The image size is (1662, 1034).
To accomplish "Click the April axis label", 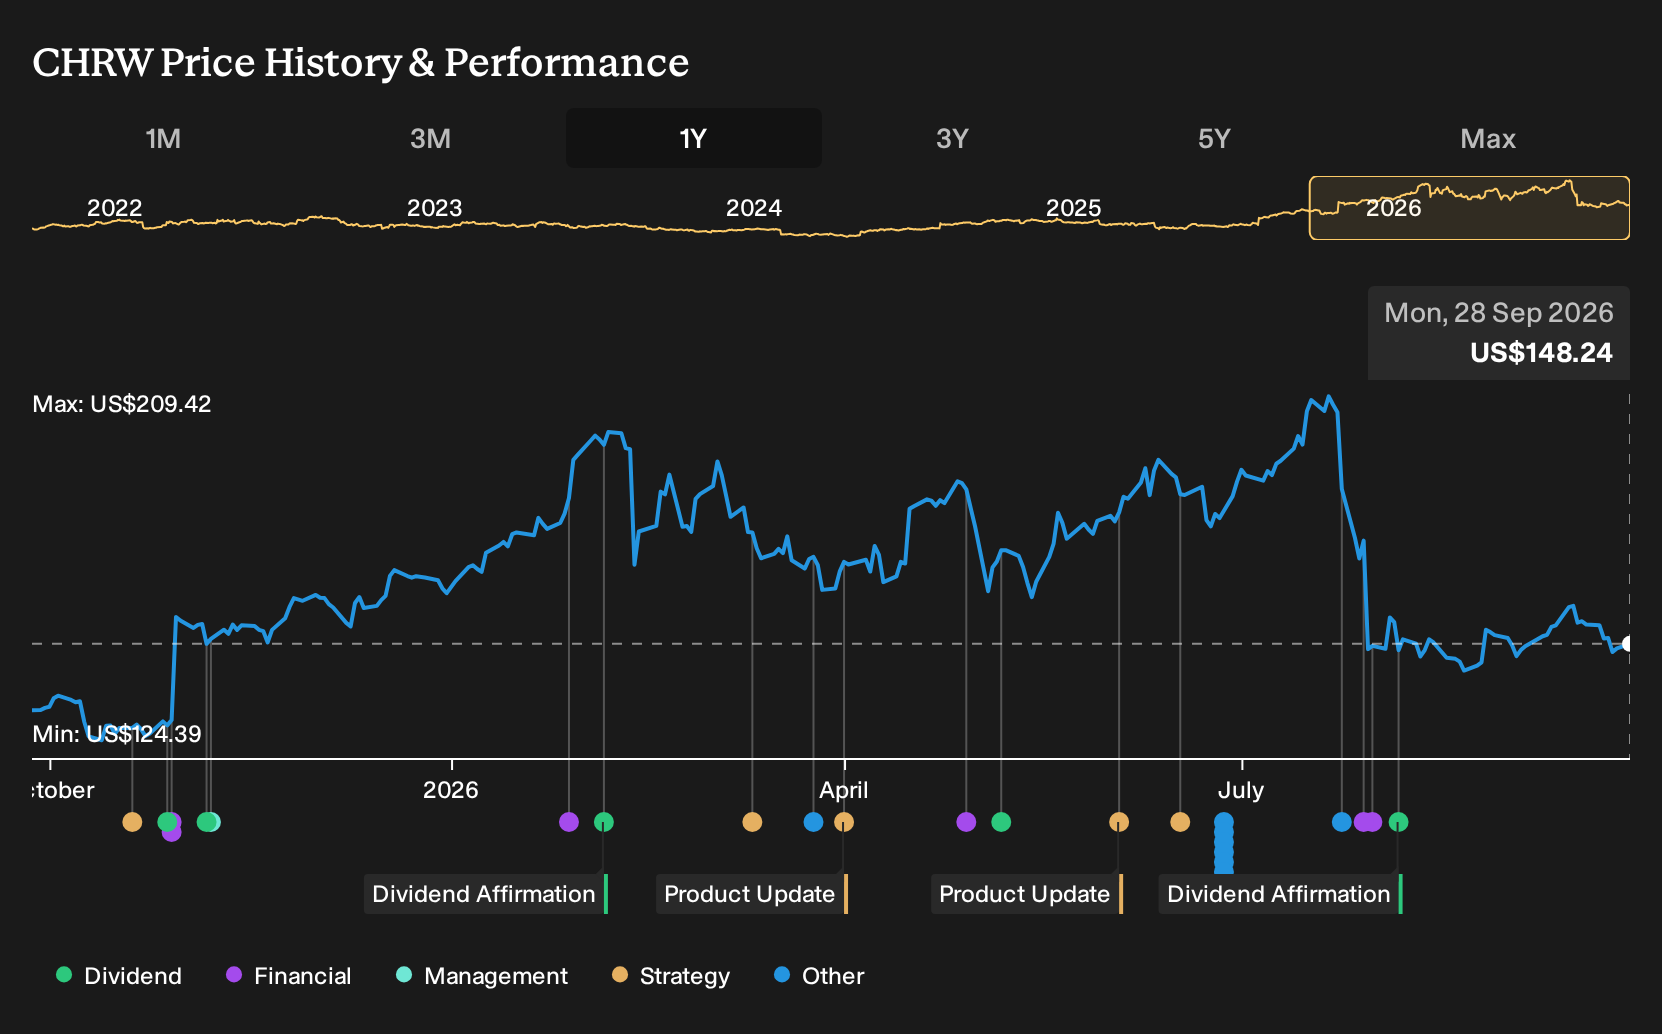I will pyautogui.click(x=844, y=790).
